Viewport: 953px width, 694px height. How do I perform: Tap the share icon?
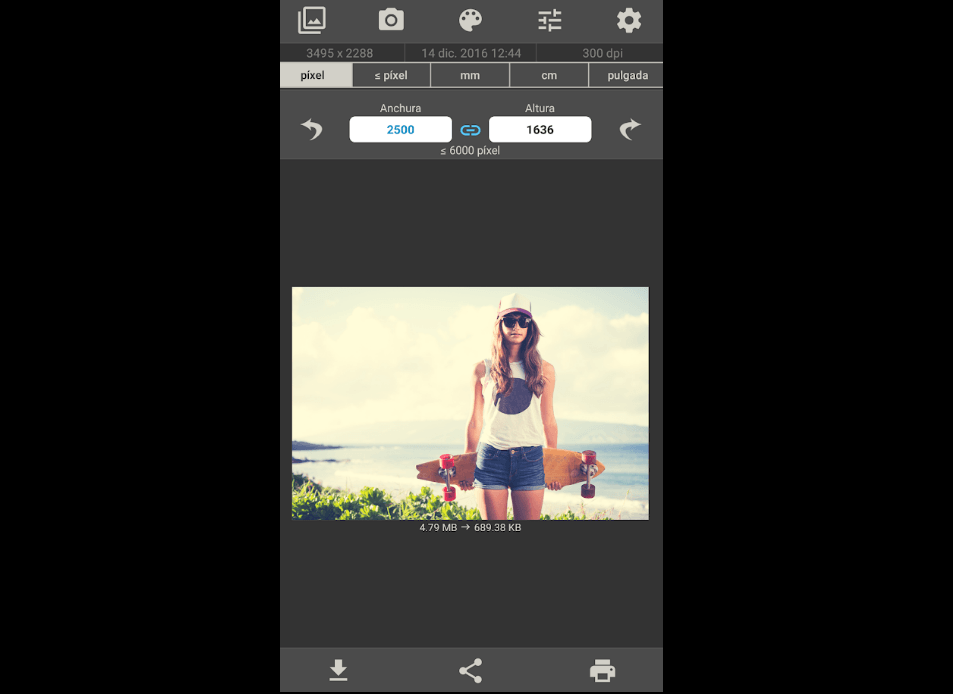(470, 670)
